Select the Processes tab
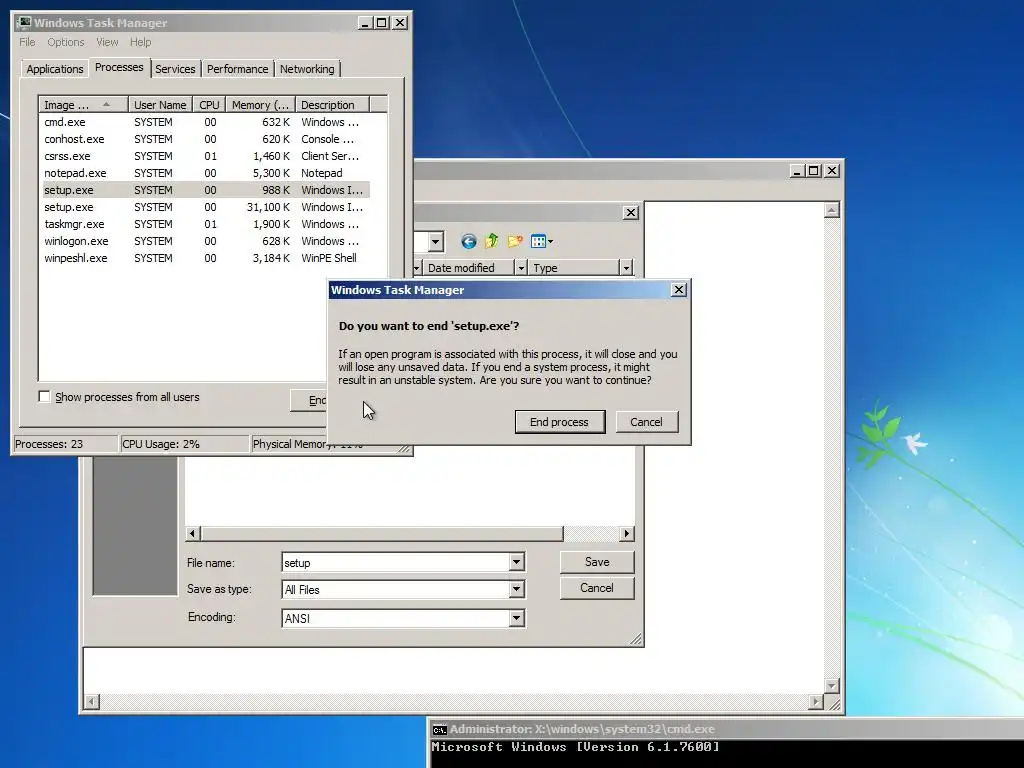 coord(119,67)
